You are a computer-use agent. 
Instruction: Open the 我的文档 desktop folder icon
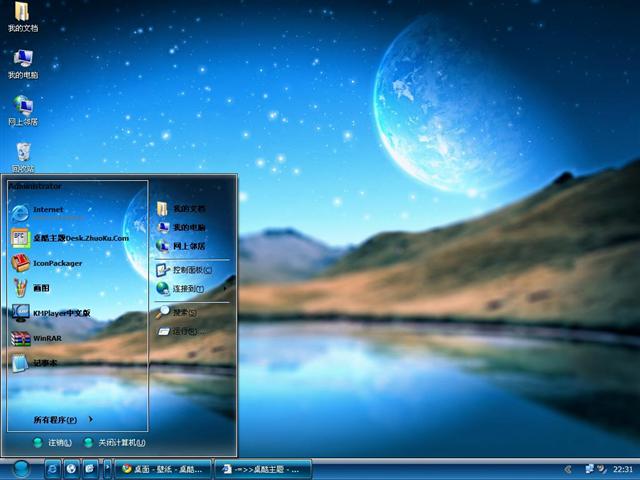click(x=23, y=16)
